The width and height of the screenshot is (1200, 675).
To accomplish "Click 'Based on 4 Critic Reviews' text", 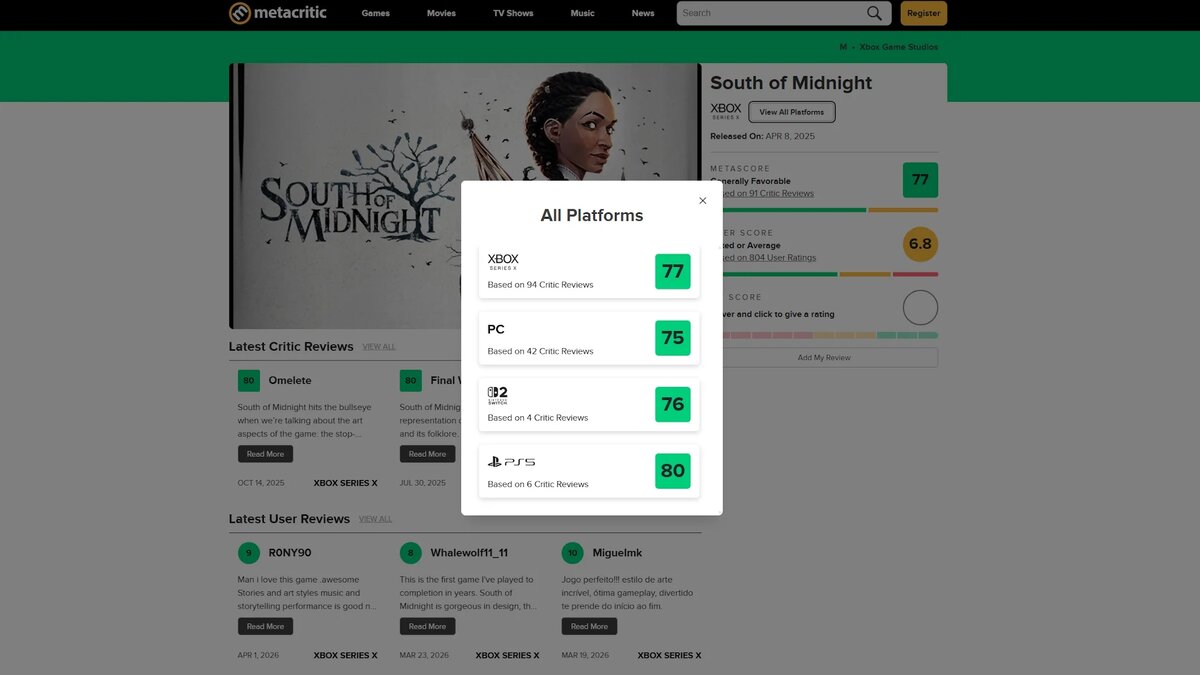I will pyautogui.click(x=538, y=418).
